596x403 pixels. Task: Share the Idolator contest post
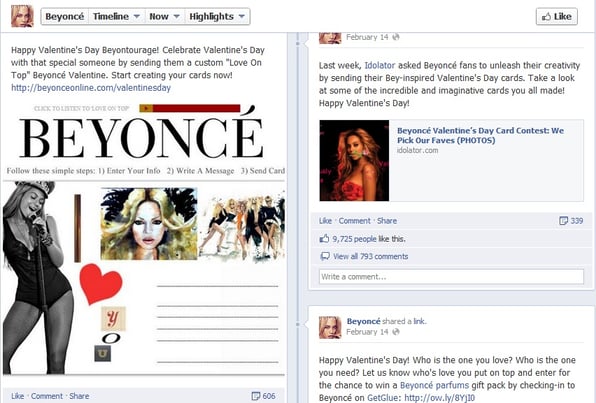tap(387, 221)
